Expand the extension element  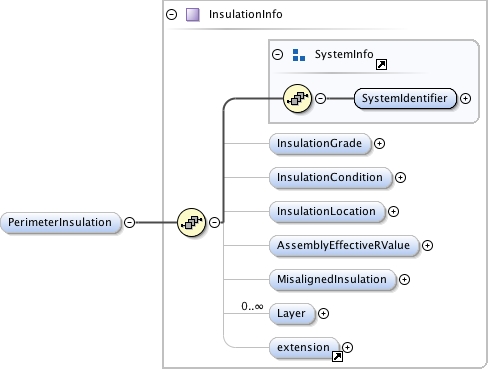coord(347,347)
